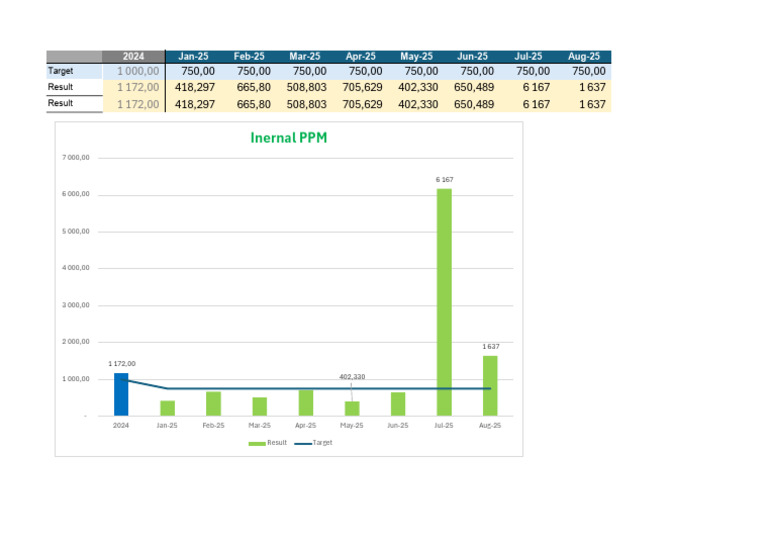
Task: Select the Mar-25 table header cell
Action: point(305,56)
